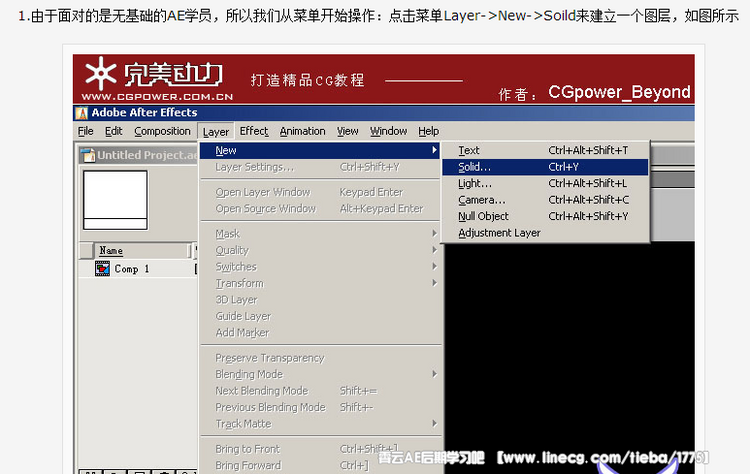Open the Animation menu
Screen dimensions: 750x474
(302, 131)
